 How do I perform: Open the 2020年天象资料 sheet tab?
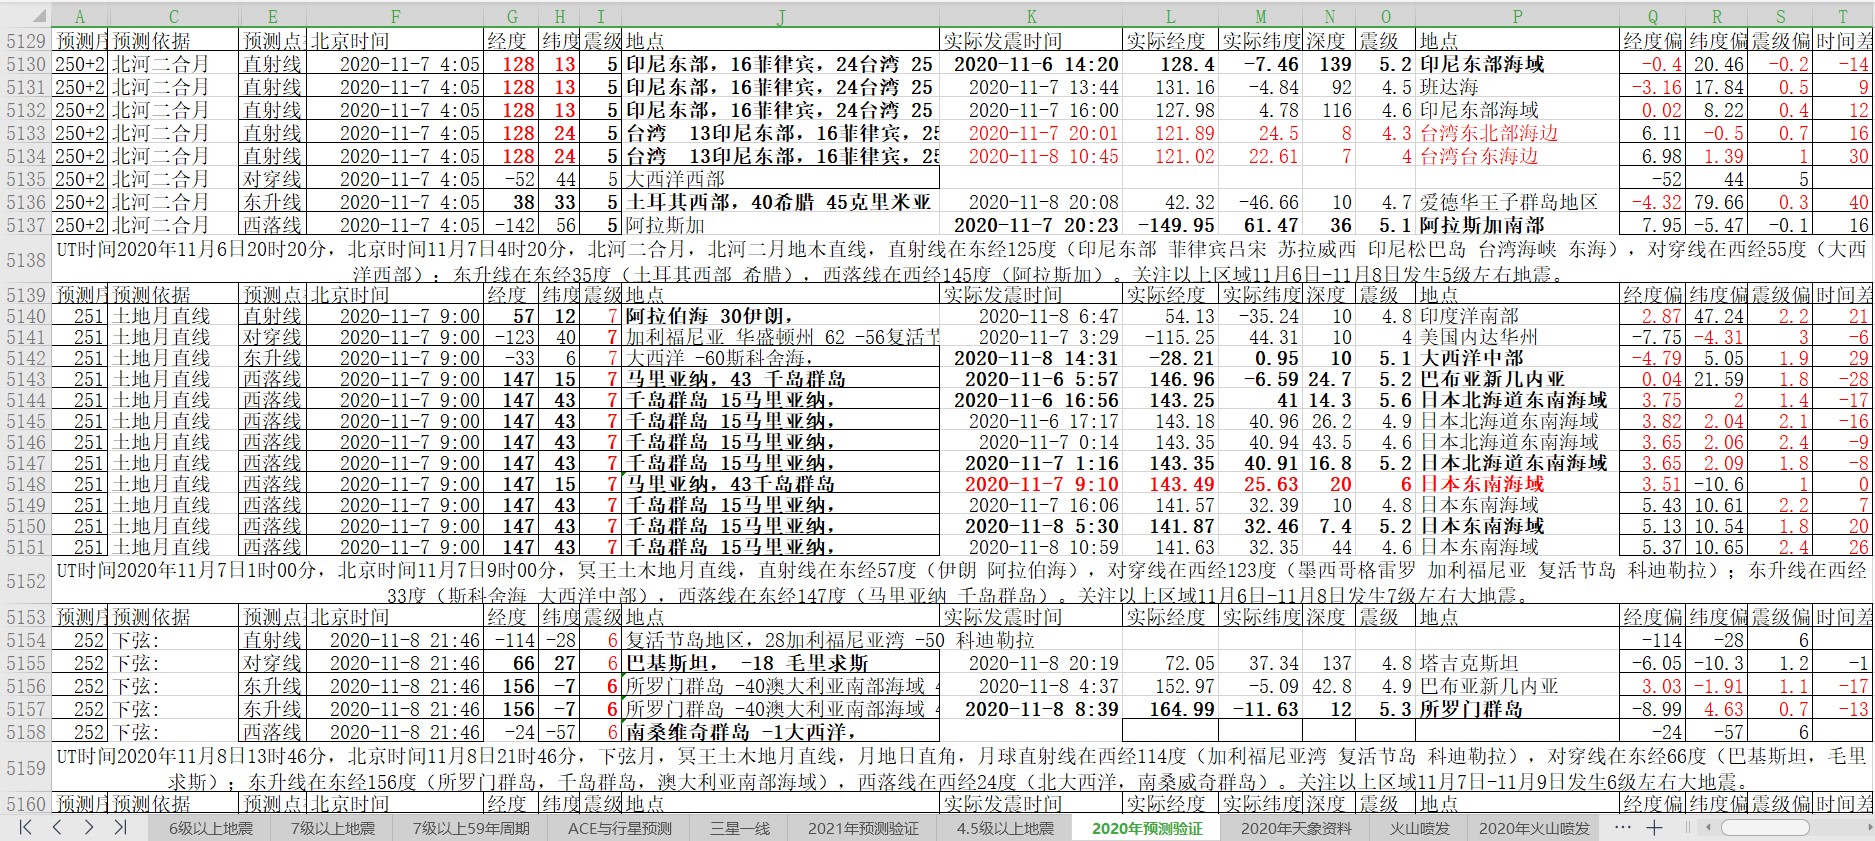[x=1296, y=828]
